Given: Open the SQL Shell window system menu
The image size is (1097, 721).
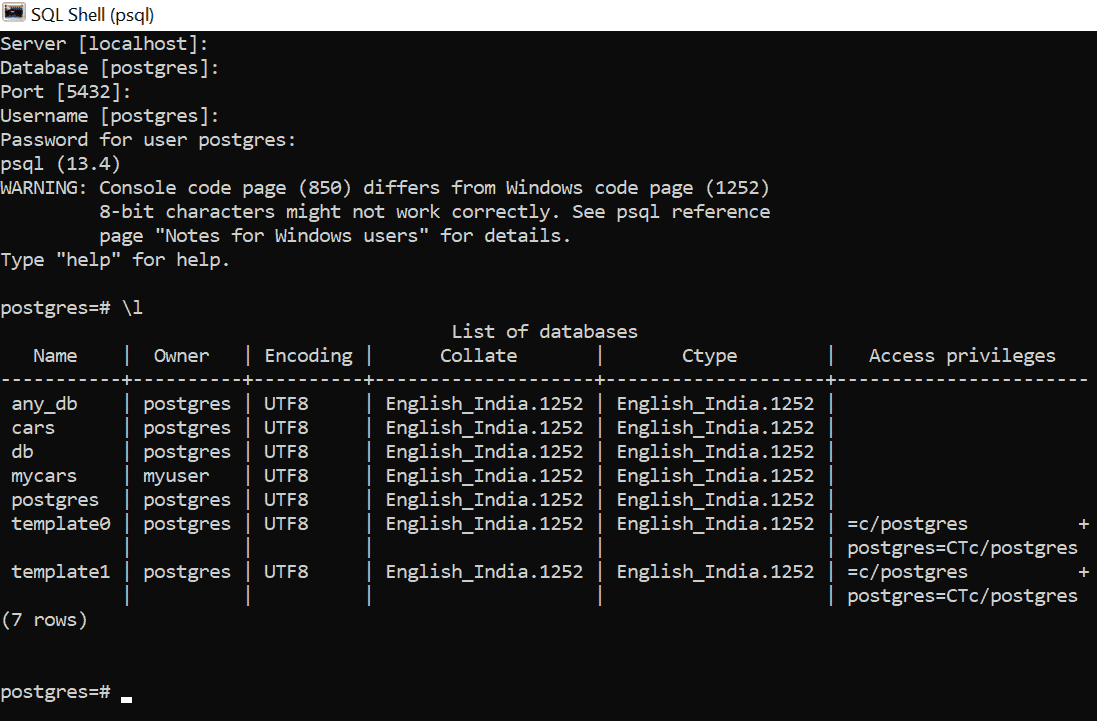Looking at the screenshot, I should pos(14,14).
